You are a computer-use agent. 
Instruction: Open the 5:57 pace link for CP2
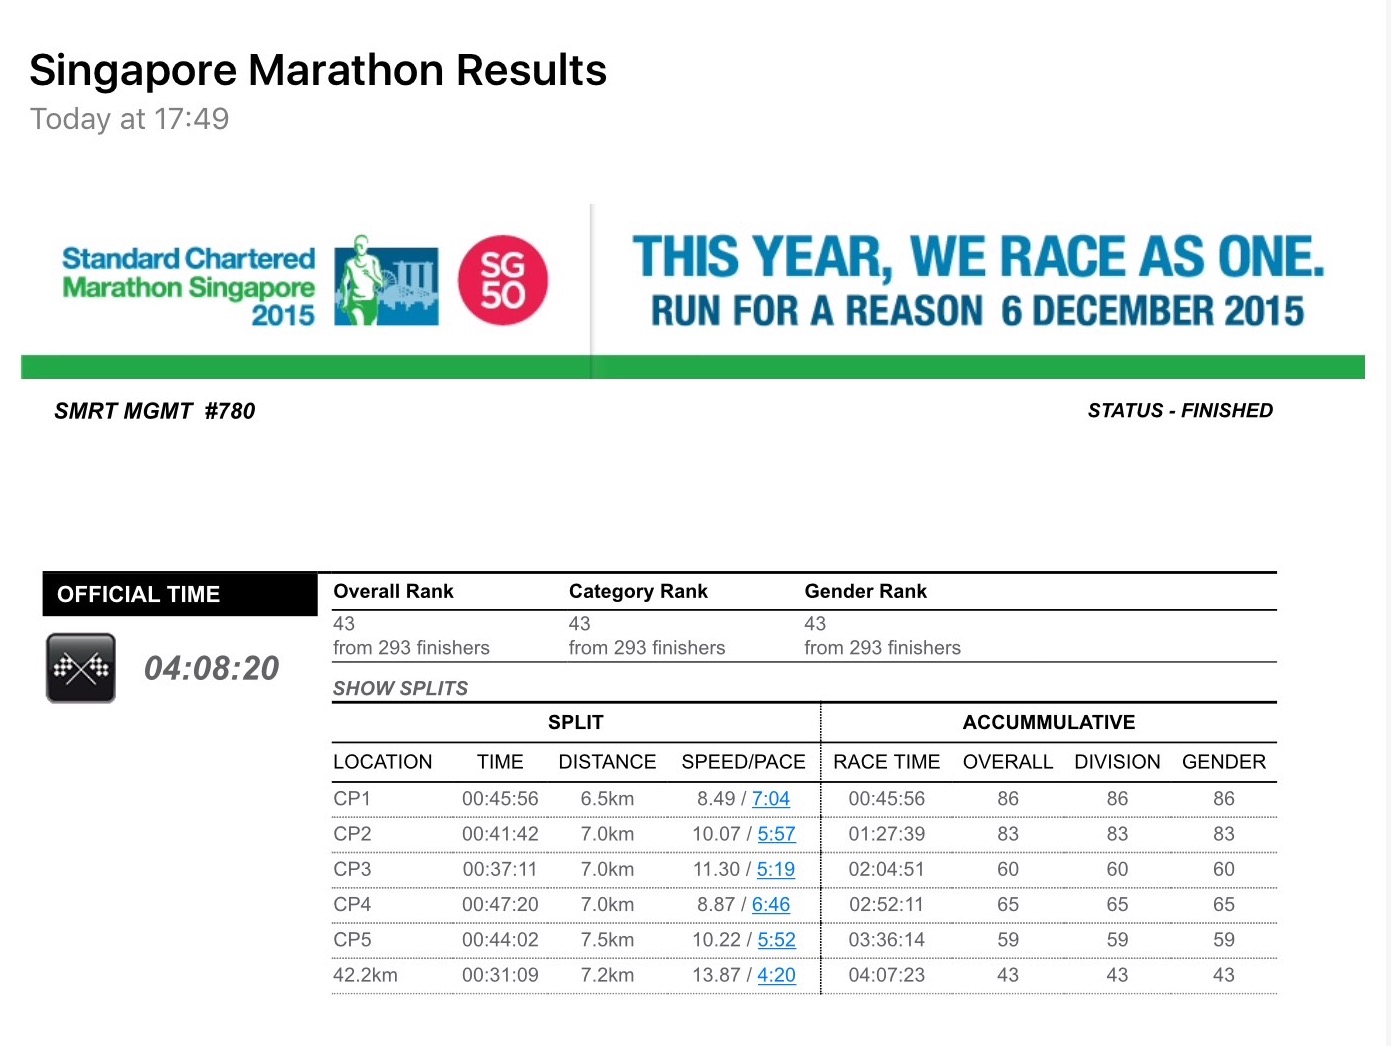click(776, 834)
